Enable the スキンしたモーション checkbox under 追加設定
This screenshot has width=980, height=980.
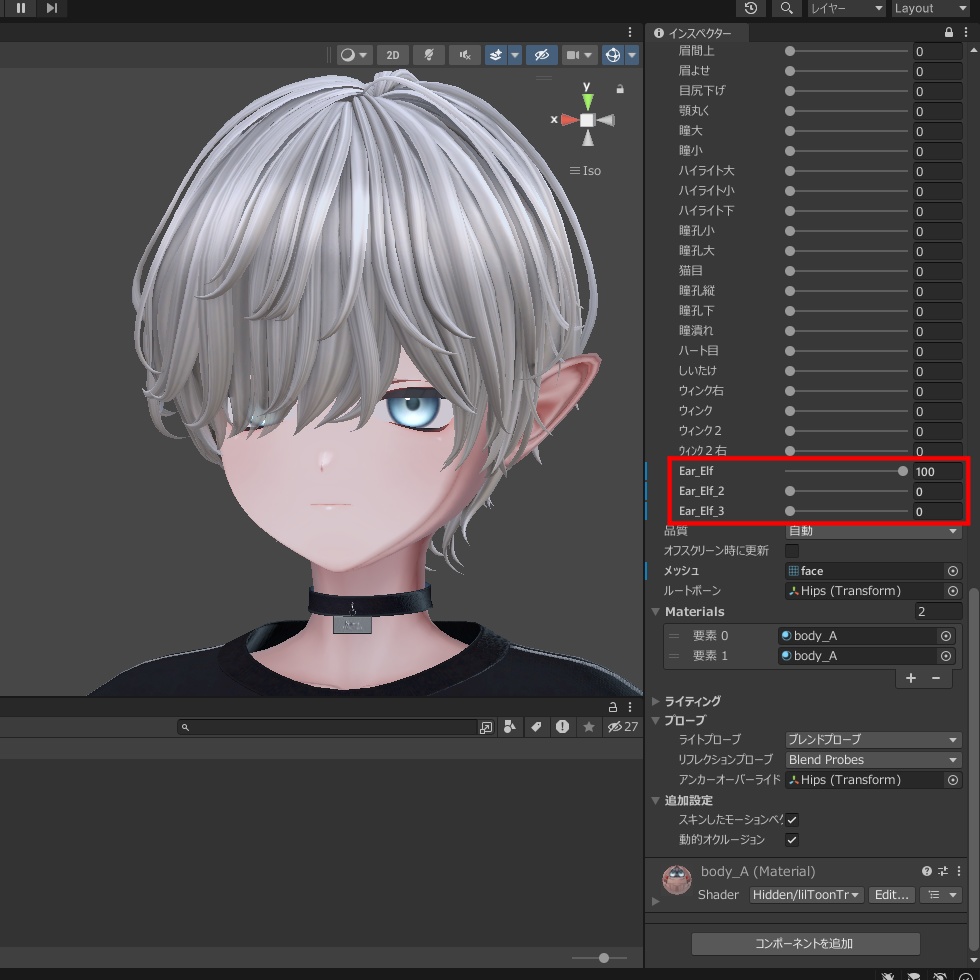click(791, 820)
